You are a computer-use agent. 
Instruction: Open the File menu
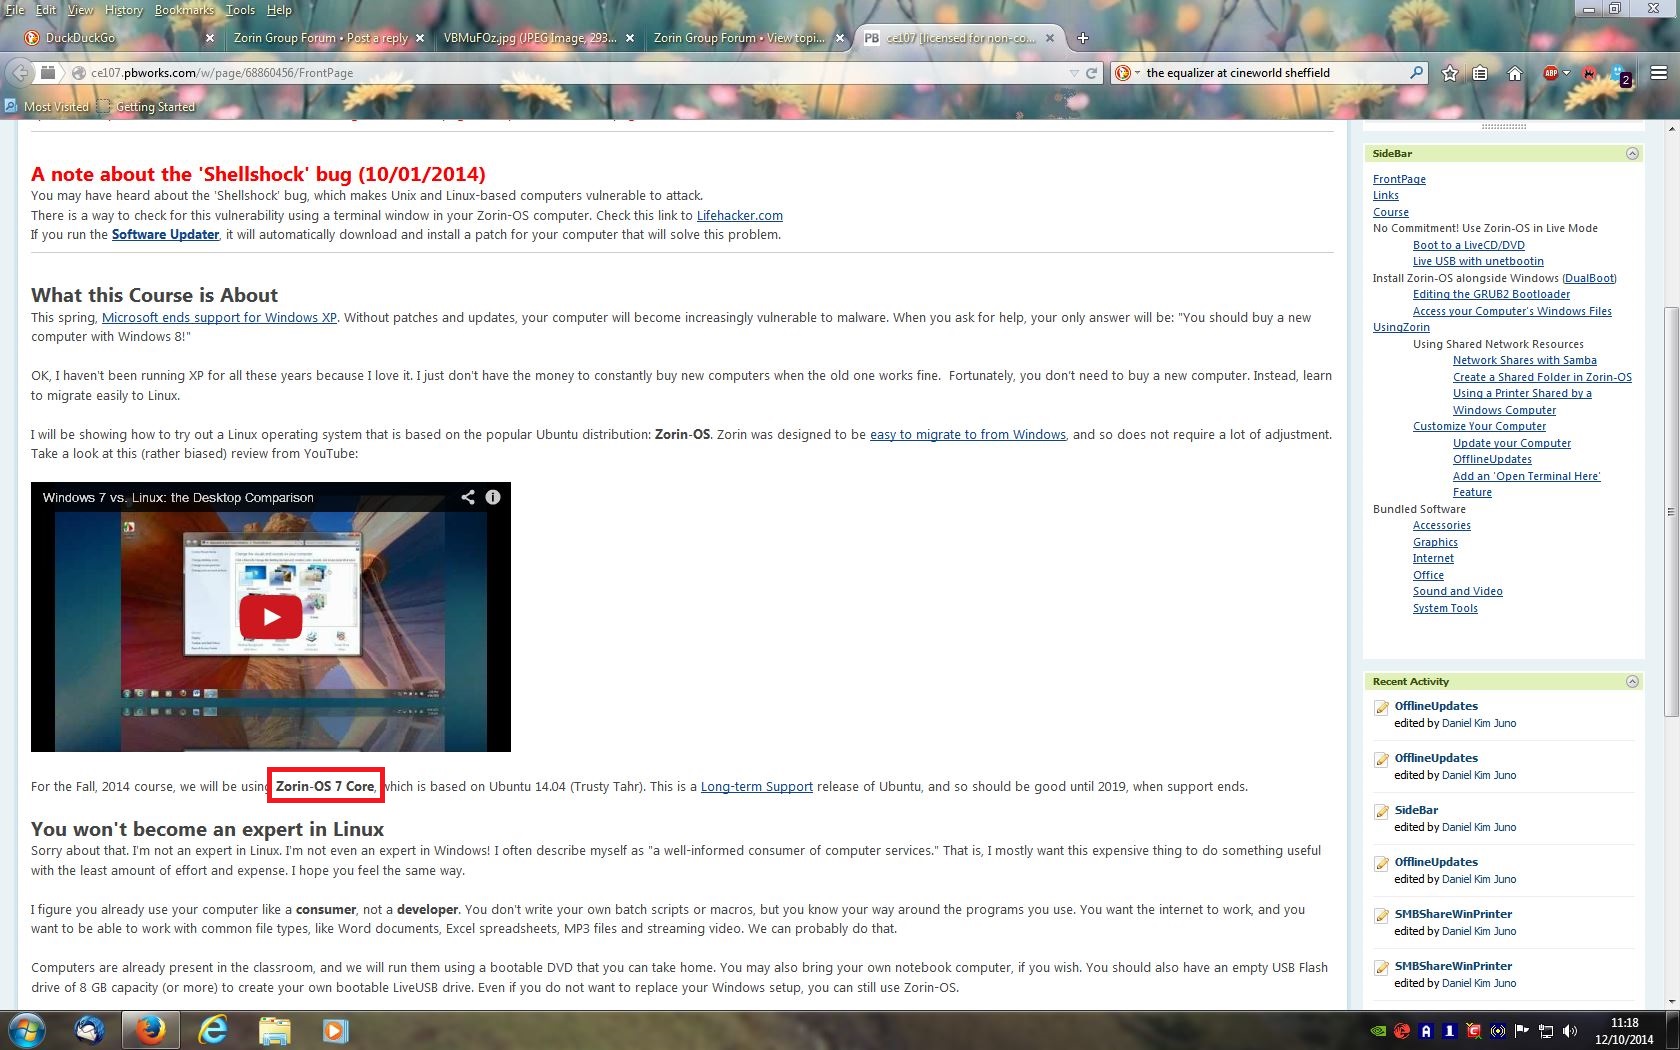tap(15, 10)
